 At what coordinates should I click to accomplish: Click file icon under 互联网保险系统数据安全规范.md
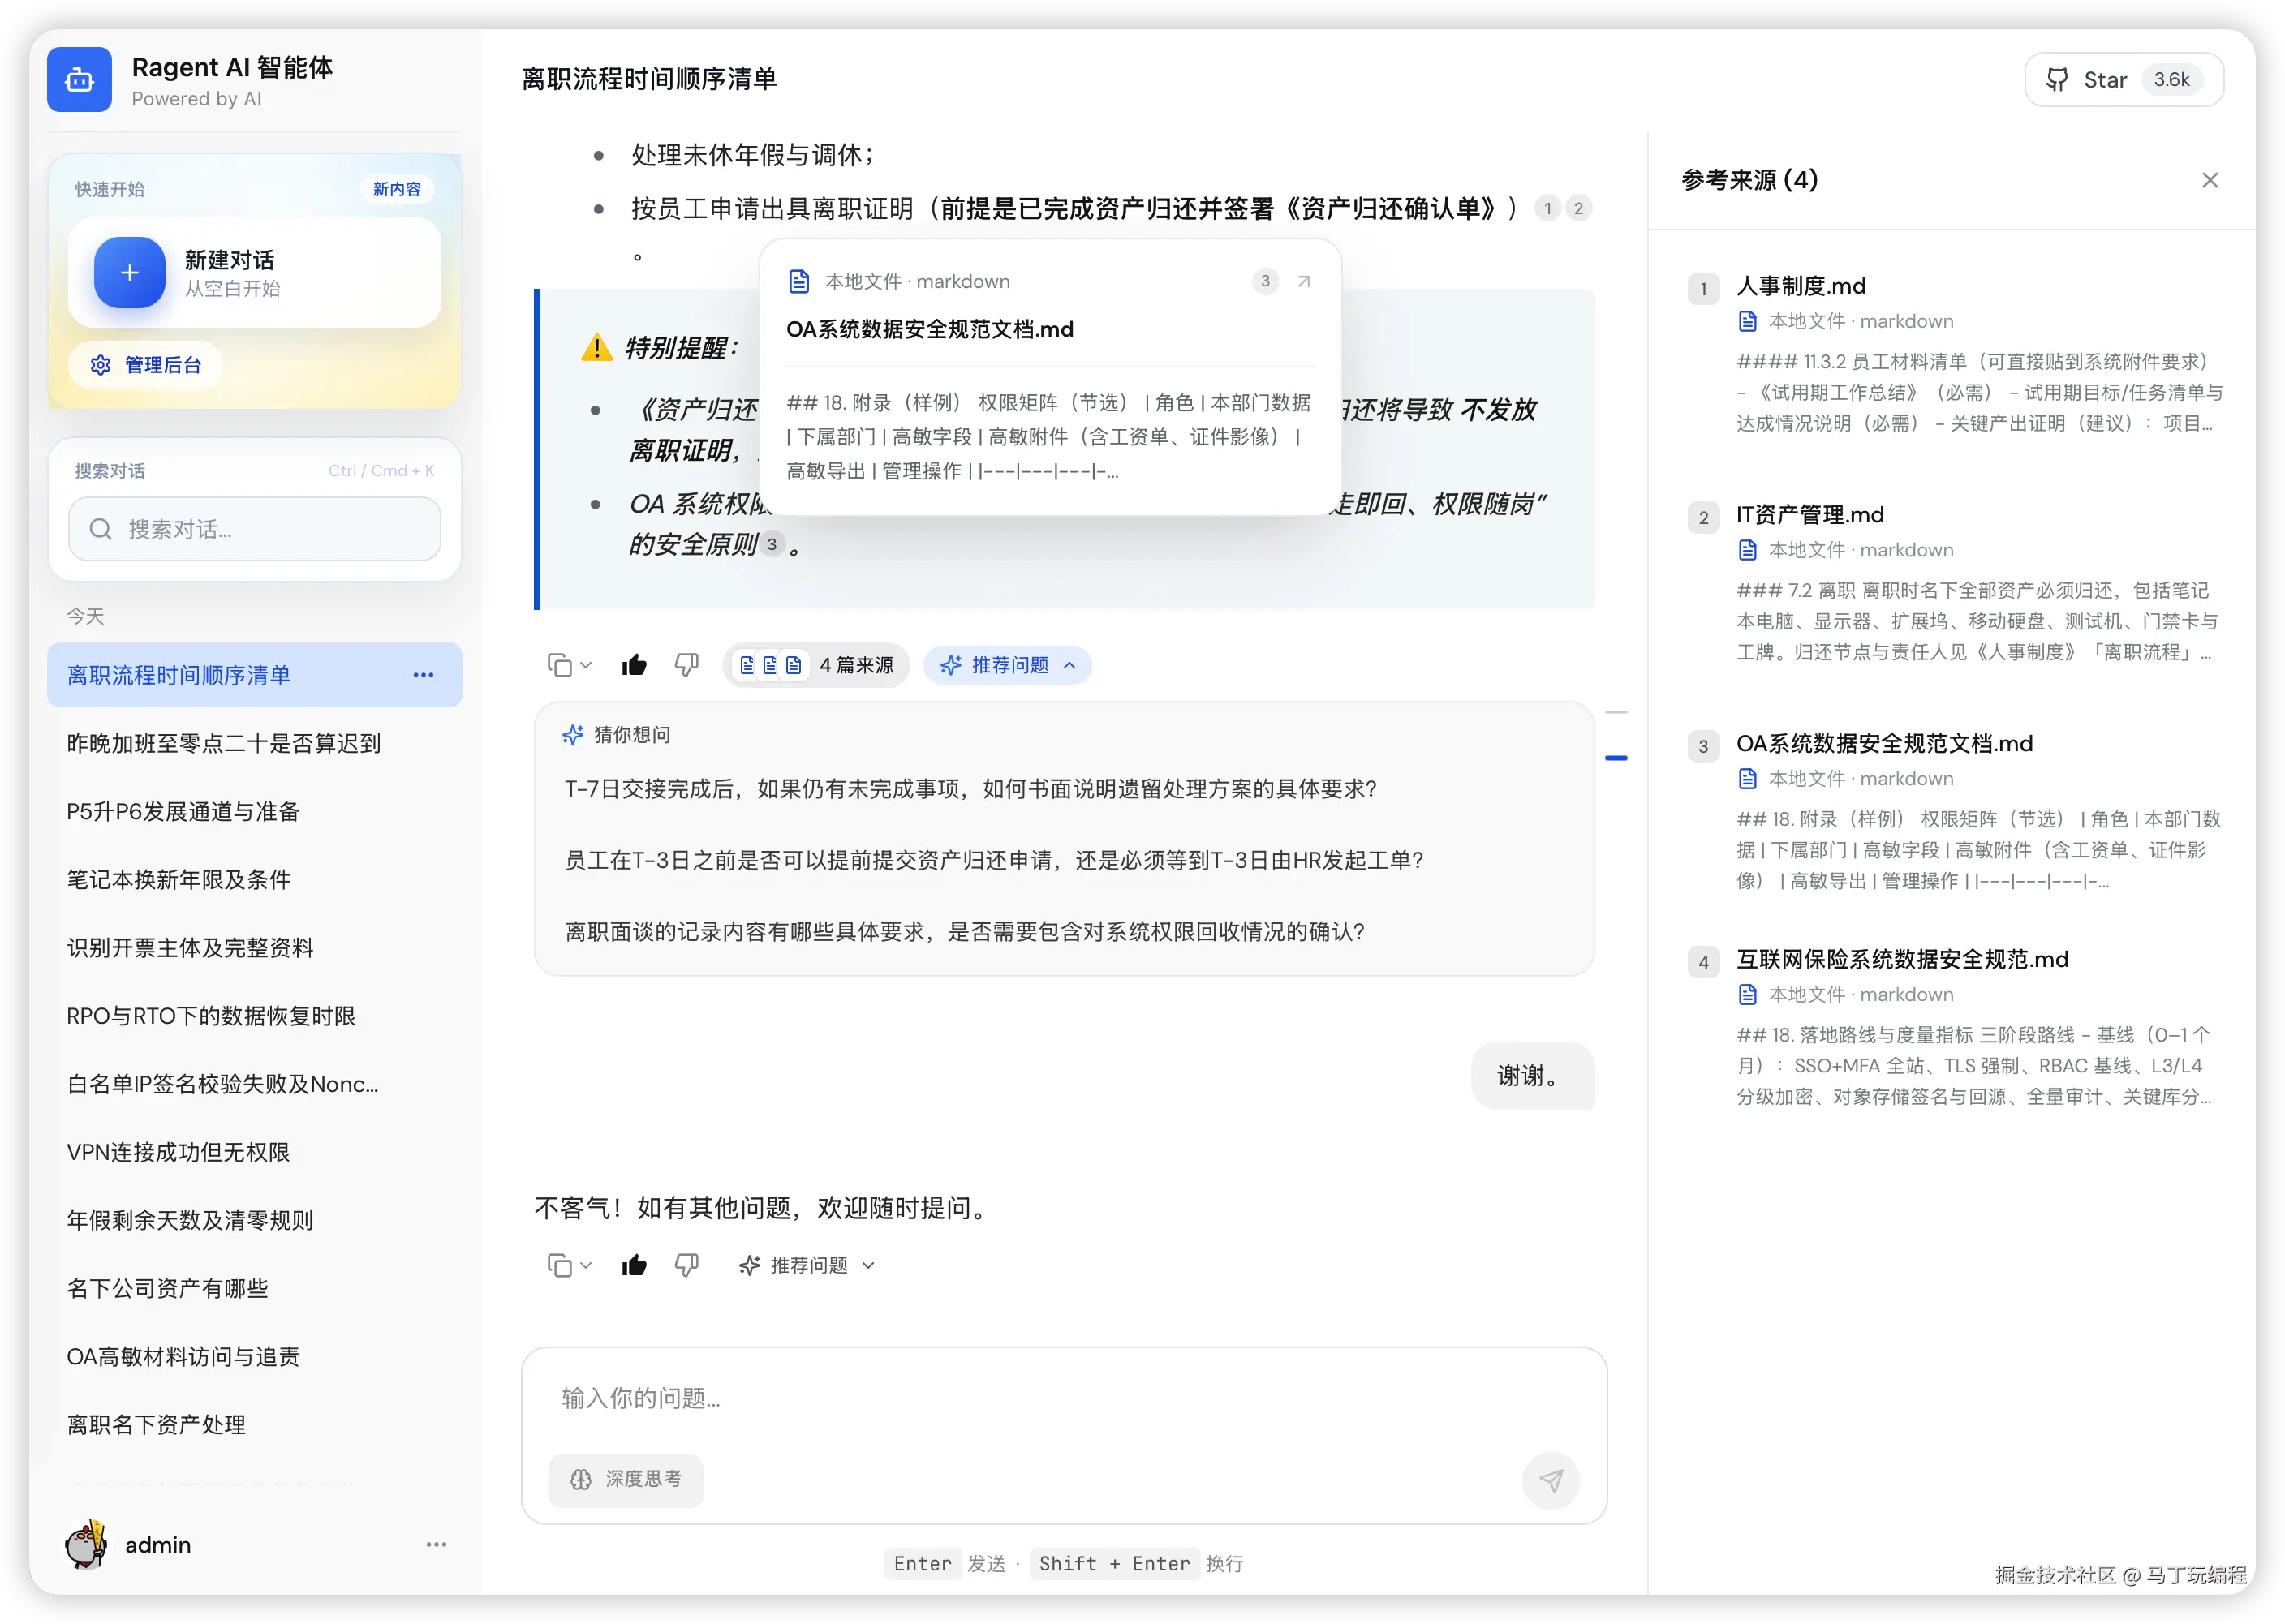pyautogui.click(x=1747, y=994)
